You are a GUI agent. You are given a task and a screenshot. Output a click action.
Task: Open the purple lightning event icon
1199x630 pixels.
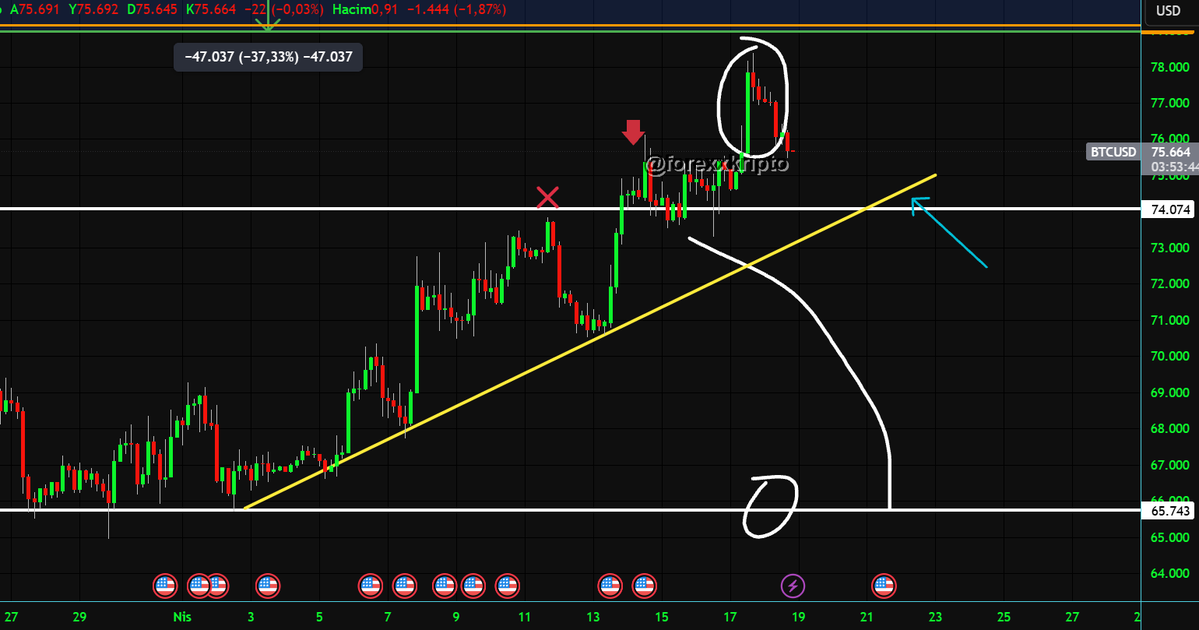(793, 586)
